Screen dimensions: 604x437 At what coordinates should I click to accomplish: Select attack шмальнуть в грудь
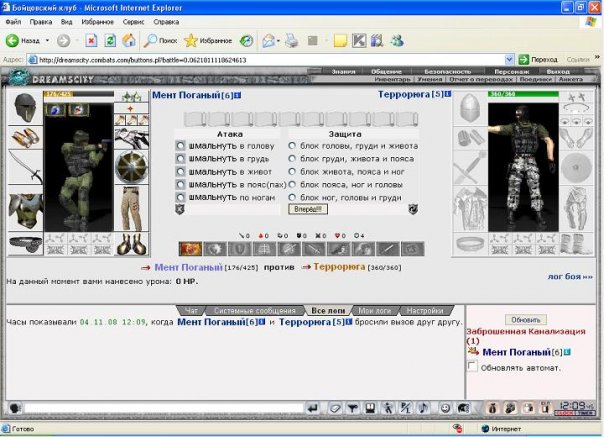(180, 158)
